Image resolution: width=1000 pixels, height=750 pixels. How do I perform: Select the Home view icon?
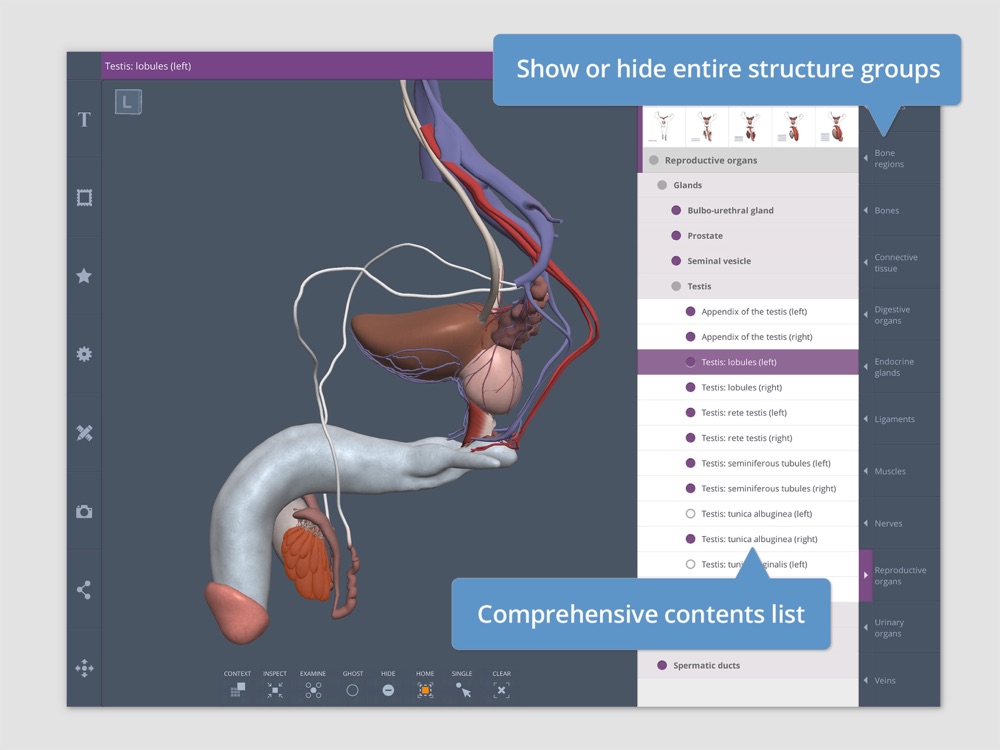tap(425, 690)
